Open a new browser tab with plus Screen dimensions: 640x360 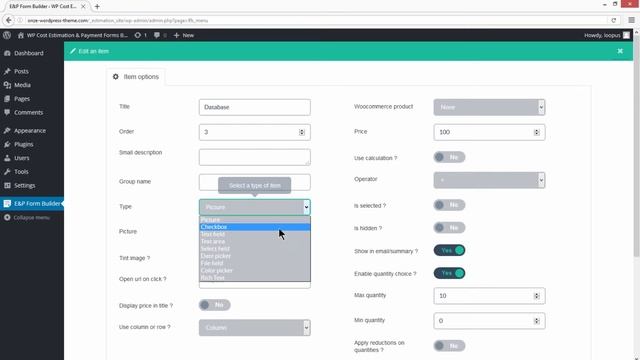click(x=97, y=7)
